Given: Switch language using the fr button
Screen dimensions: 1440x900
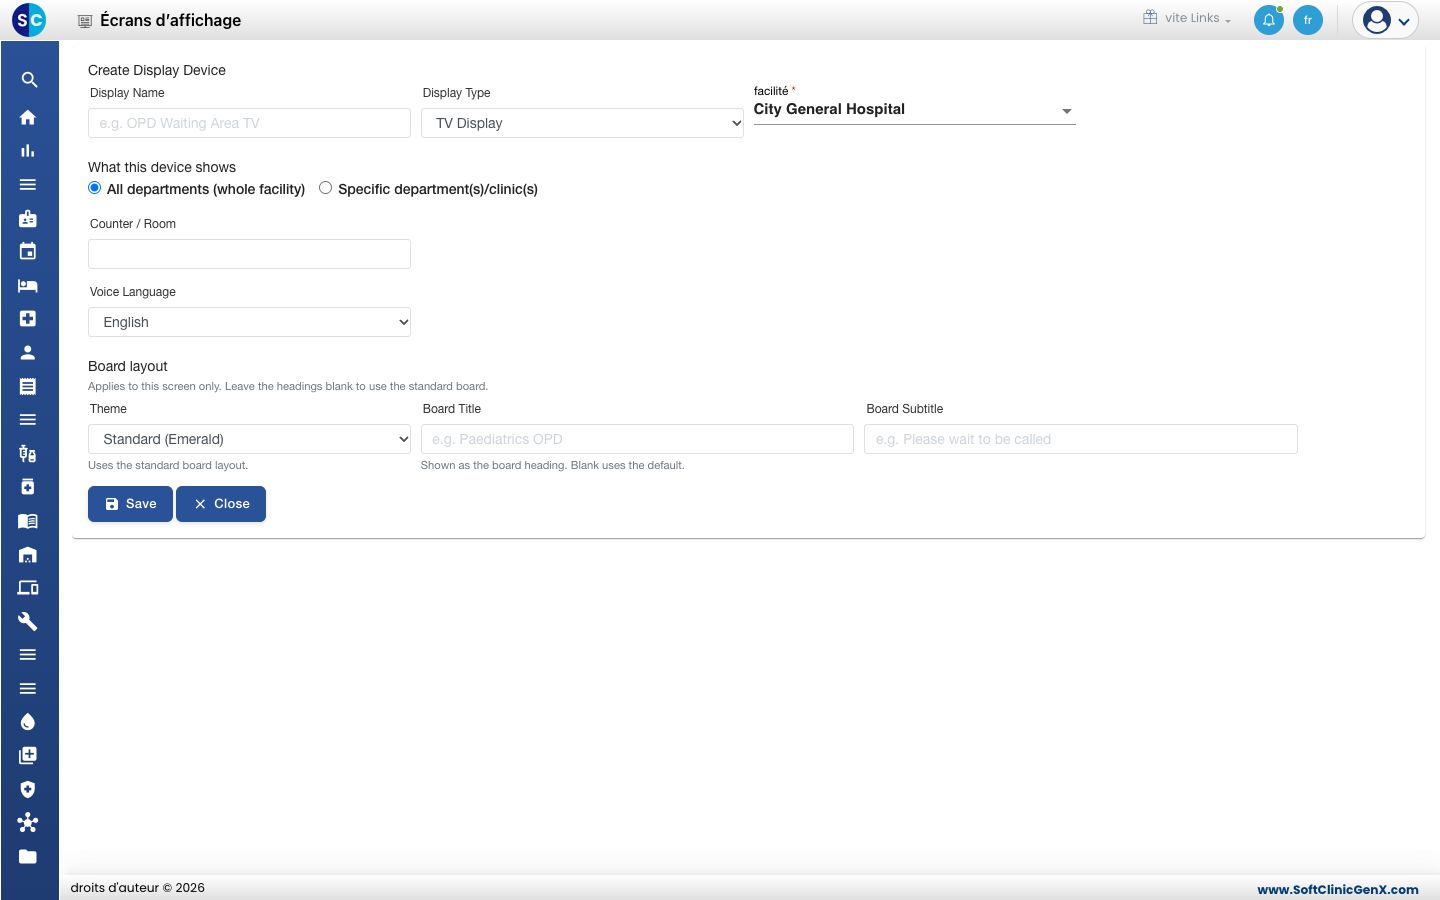Looking at the screenshot, I should (1308, 20).
